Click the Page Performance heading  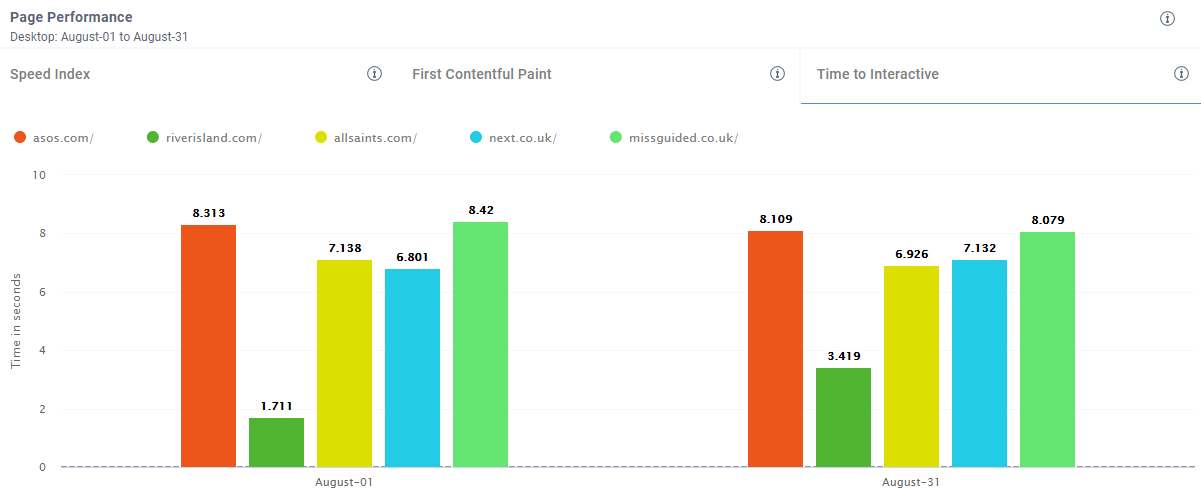click(71, 18)
